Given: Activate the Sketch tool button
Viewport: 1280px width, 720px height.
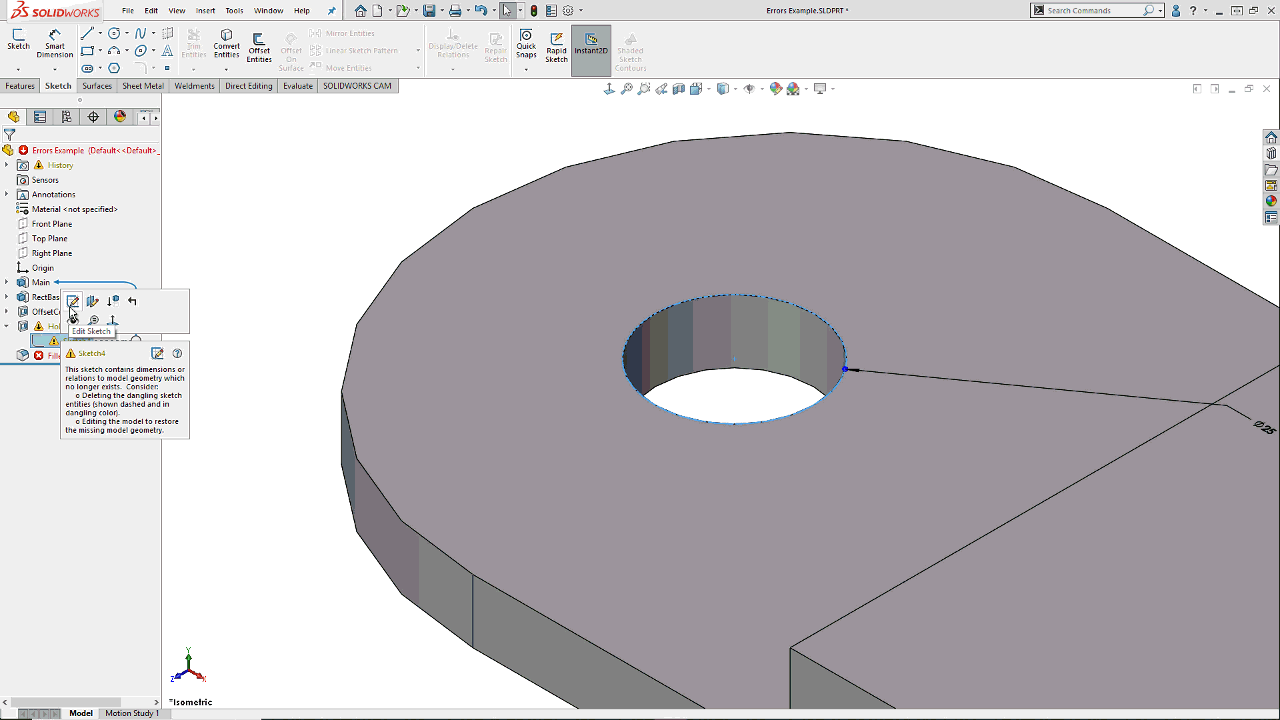Looking at the screenshot, I should pyautogui.click(x=18, y=38).
